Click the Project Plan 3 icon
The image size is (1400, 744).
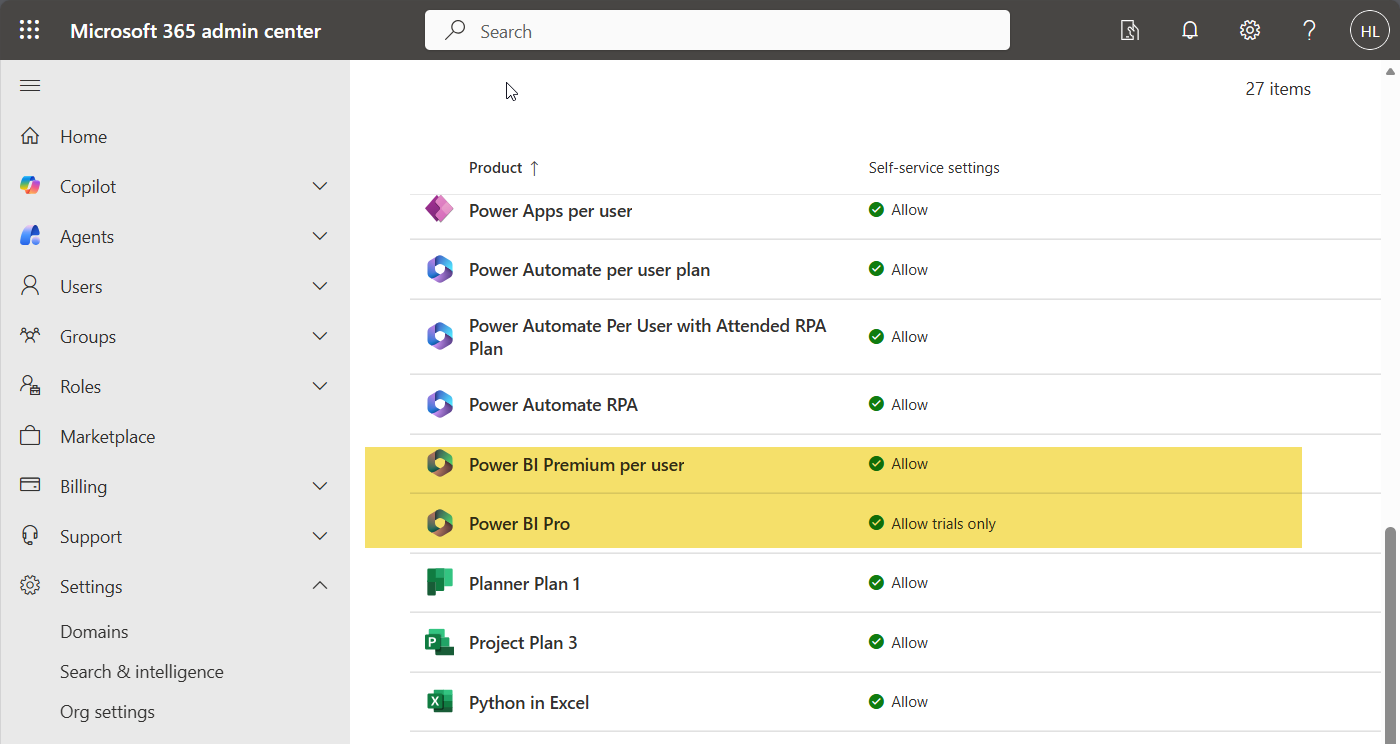point(439,643)
